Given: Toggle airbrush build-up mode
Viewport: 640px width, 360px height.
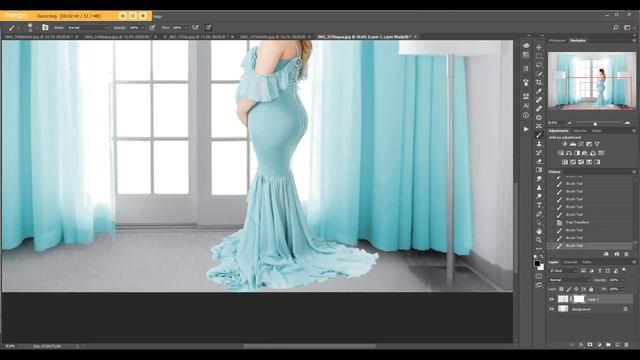Looking at the screenshot, I should [196, 28].
